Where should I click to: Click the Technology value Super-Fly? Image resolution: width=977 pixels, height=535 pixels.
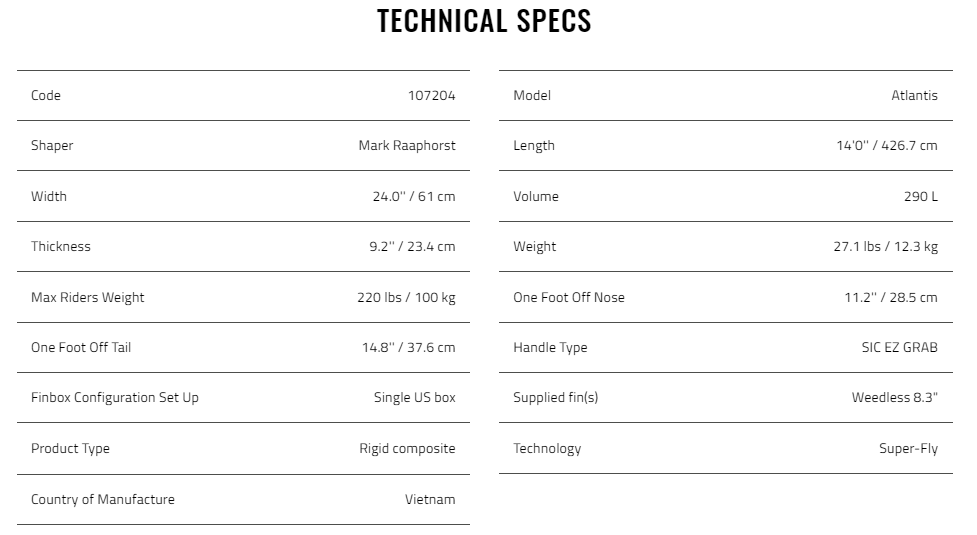click(908, 448)
